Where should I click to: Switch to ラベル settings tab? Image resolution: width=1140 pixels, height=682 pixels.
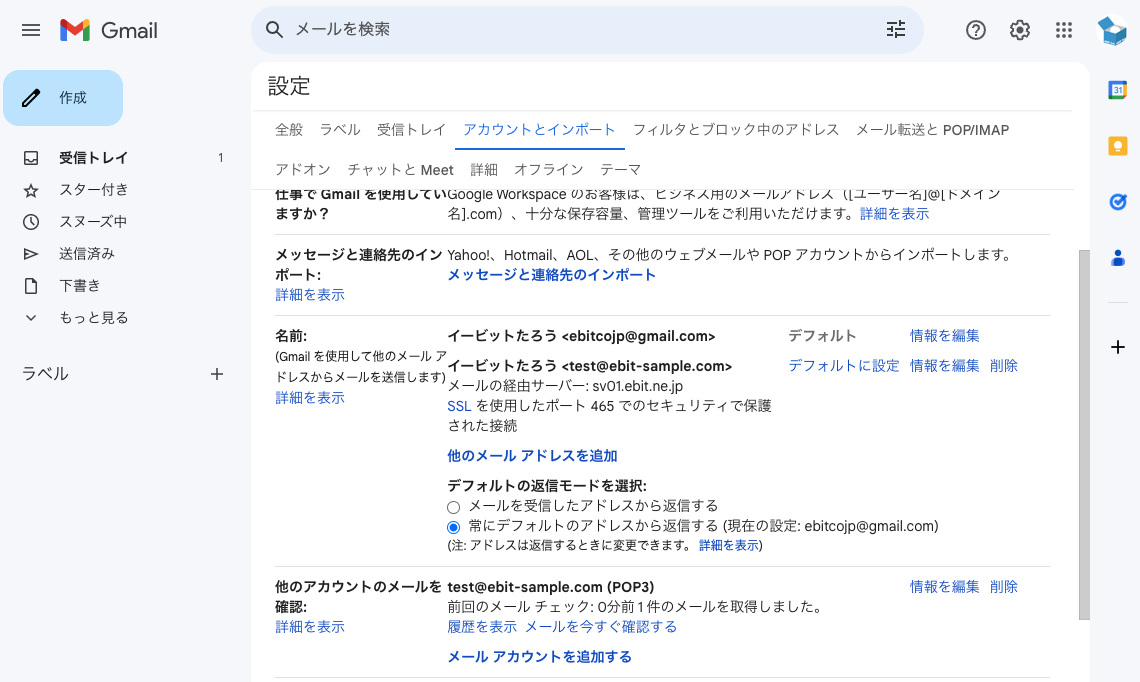[x=340, y=129]
